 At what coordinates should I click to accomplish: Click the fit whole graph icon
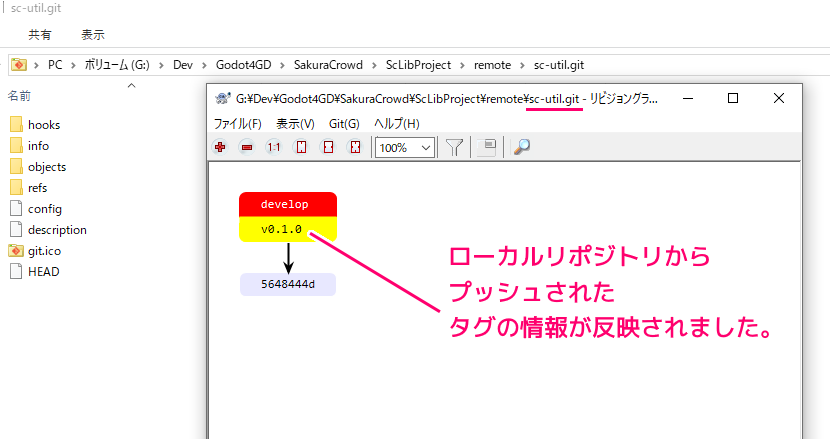click(354, 148)
